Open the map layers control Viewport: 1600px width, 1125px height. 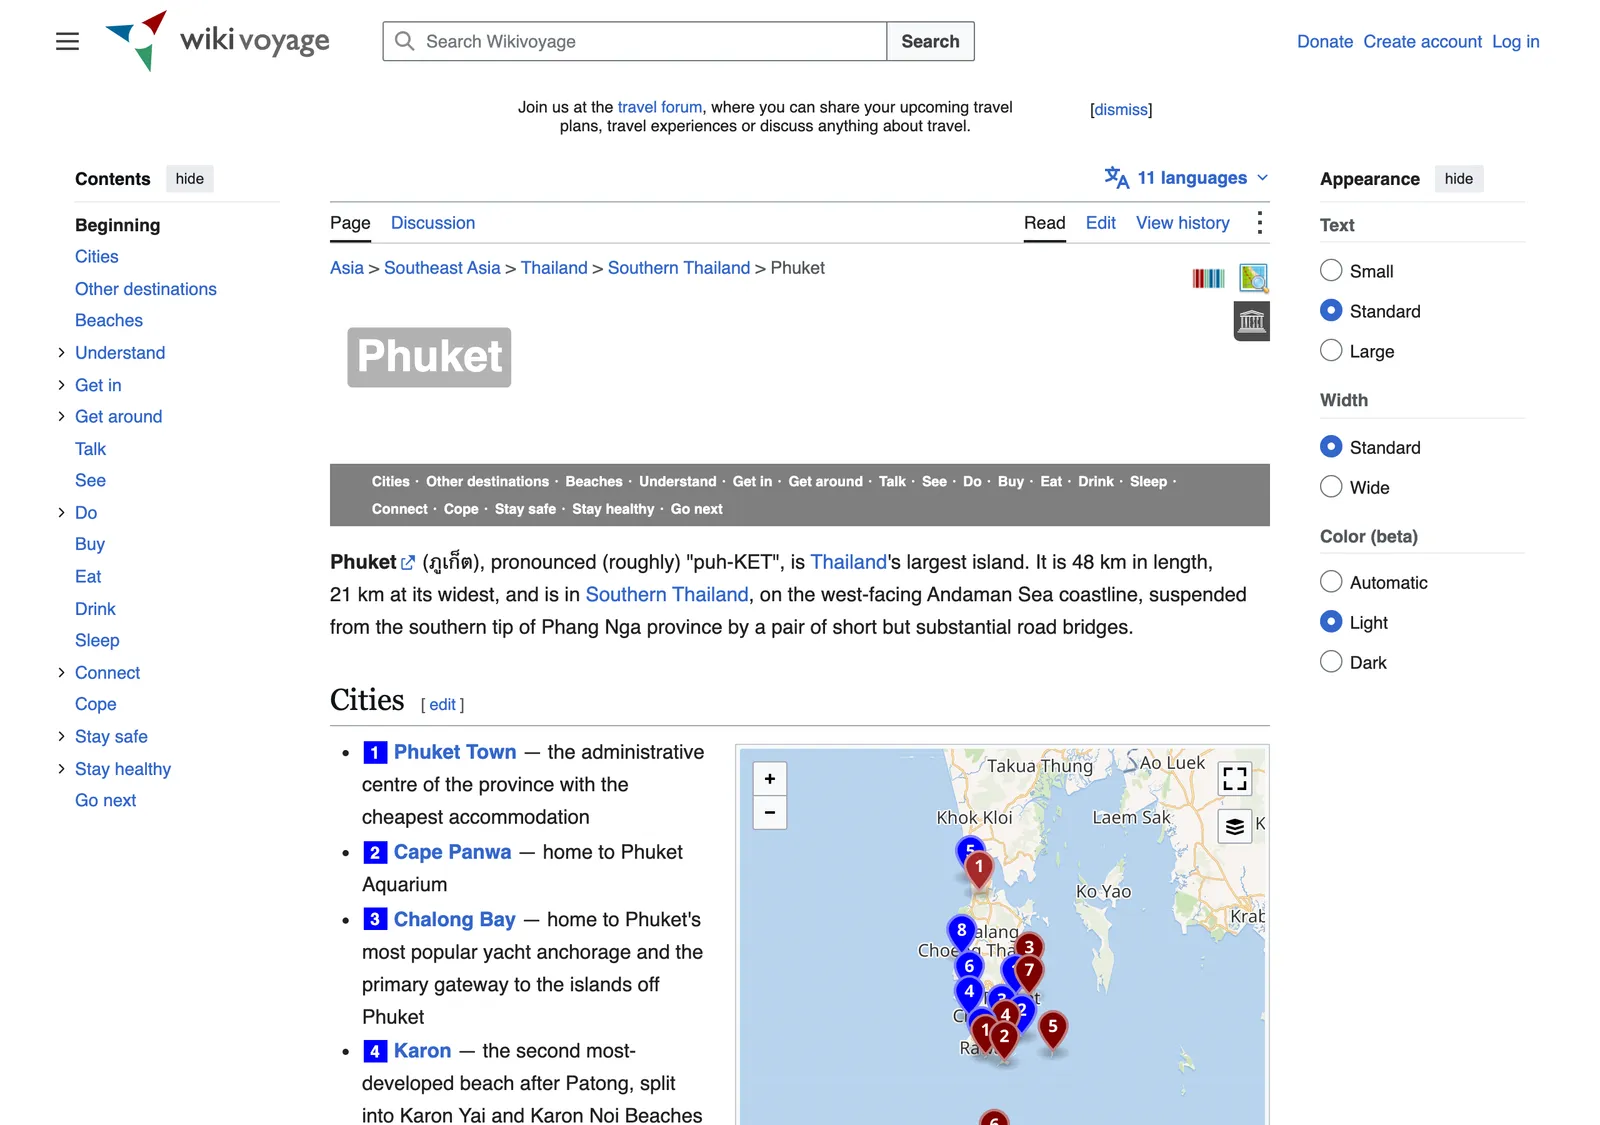click(1235, 827)
